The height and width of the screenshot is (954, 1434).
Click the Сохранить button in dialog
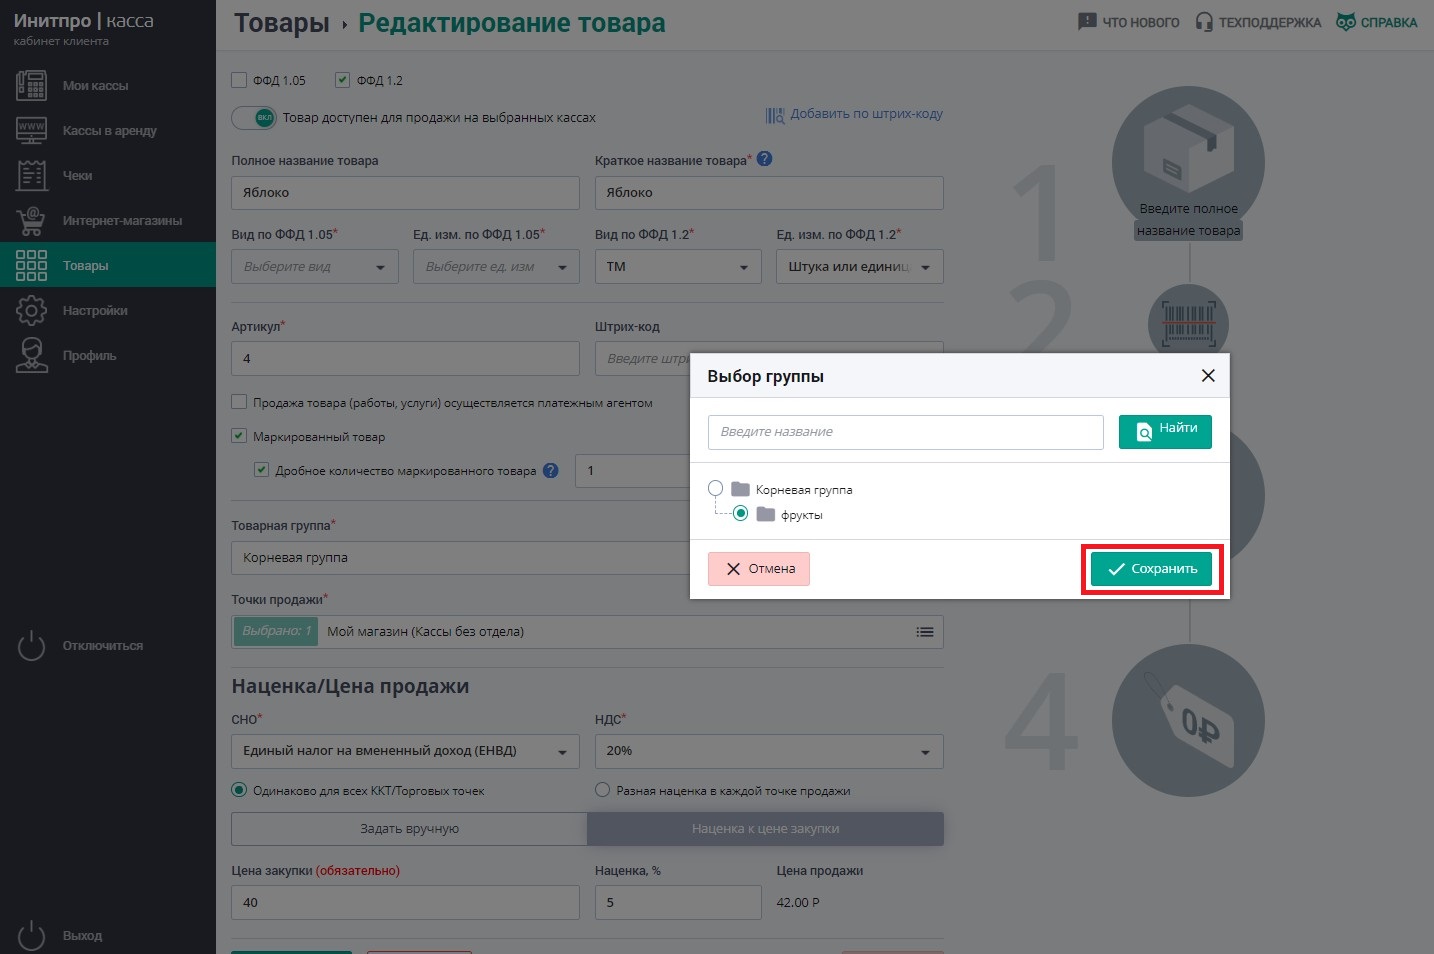tap(1151, 569)
